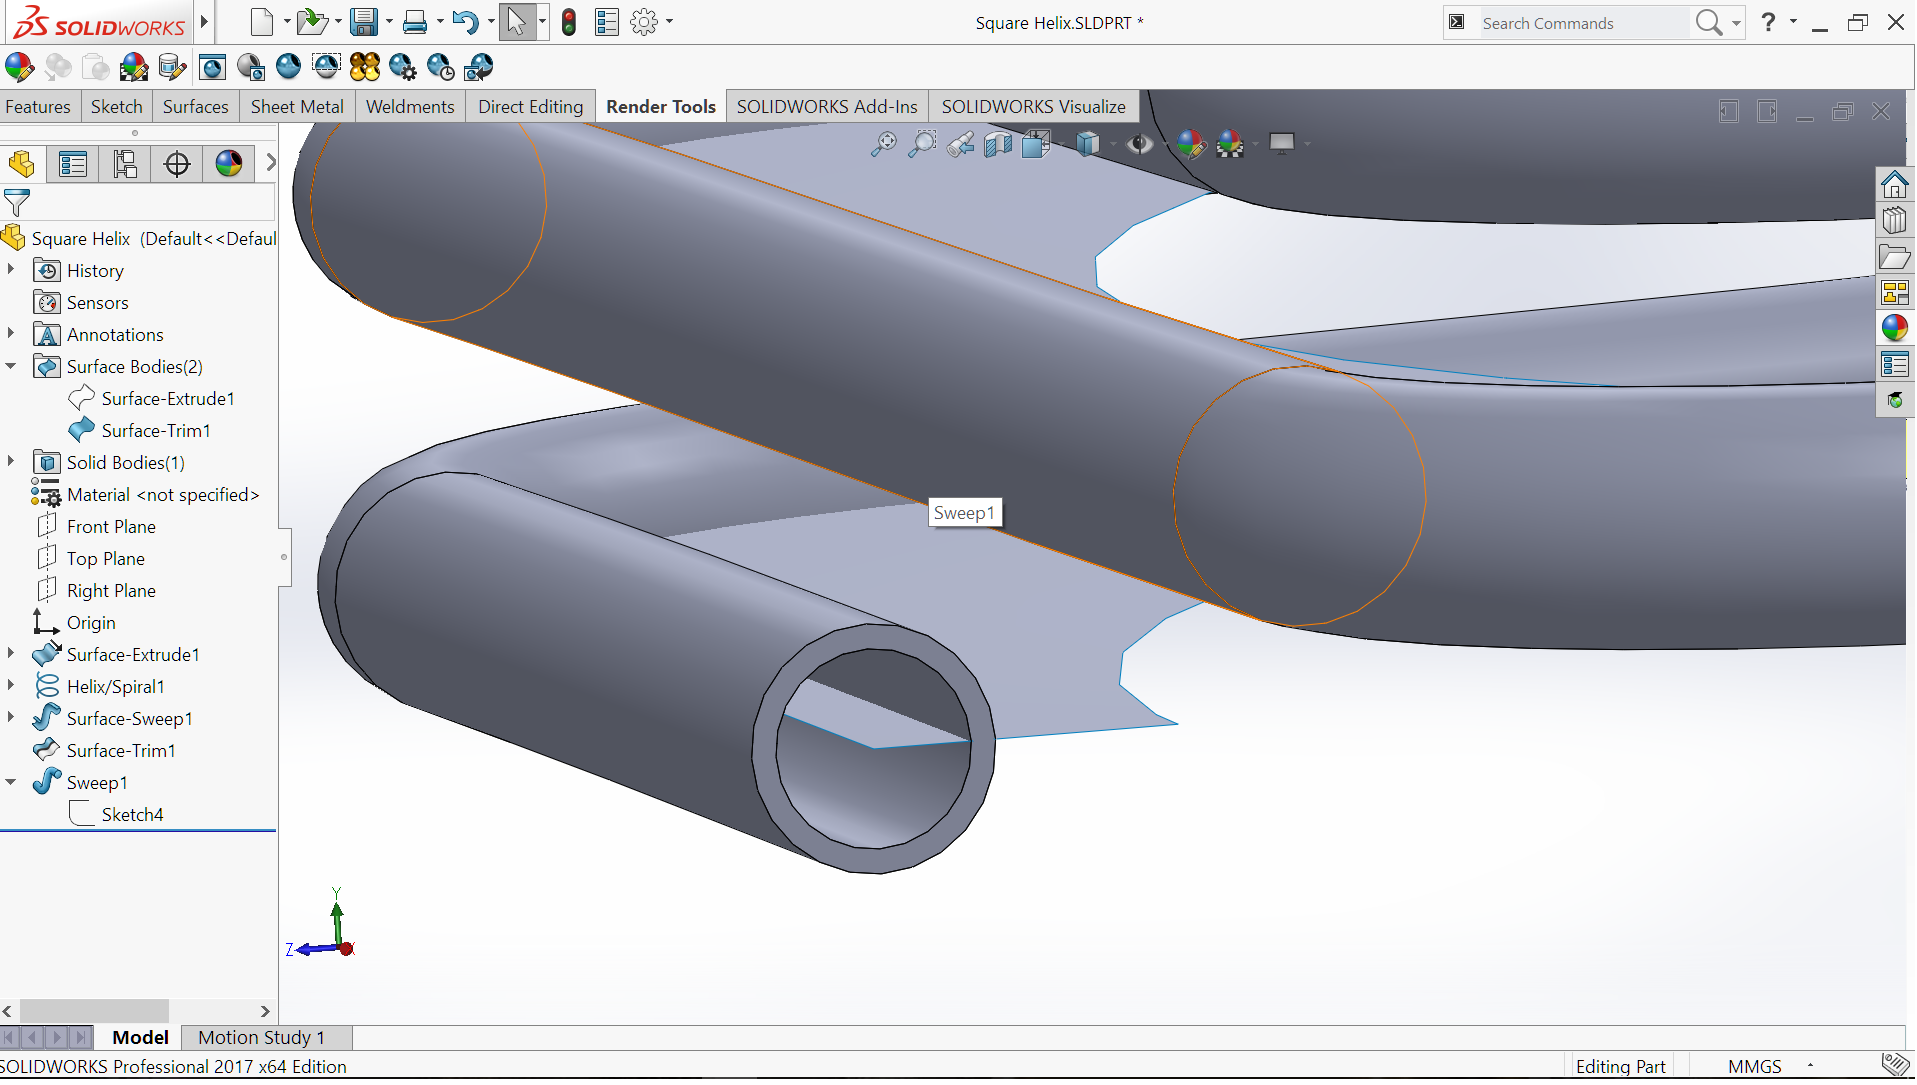This screenshot has width=1917, height=1085.
Task: Click the Edit Appearance icon in render toolbar
Action: click(x=19, y=67)
